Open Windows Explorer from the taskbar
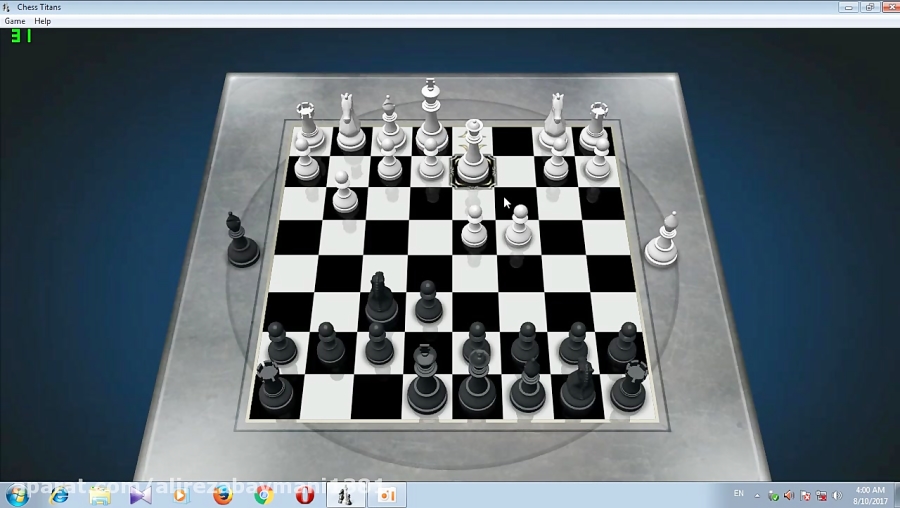Image resolution: width=900 pixels, height=508 pixels. coord(100,495)
